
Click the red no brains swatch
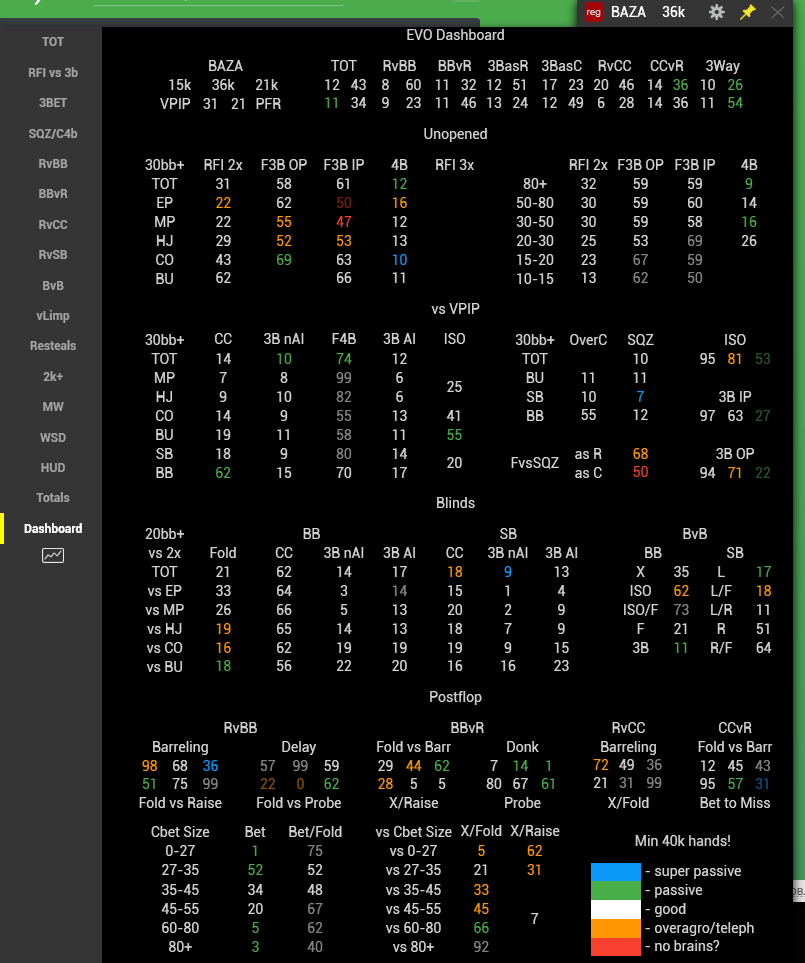coord(615,946)
